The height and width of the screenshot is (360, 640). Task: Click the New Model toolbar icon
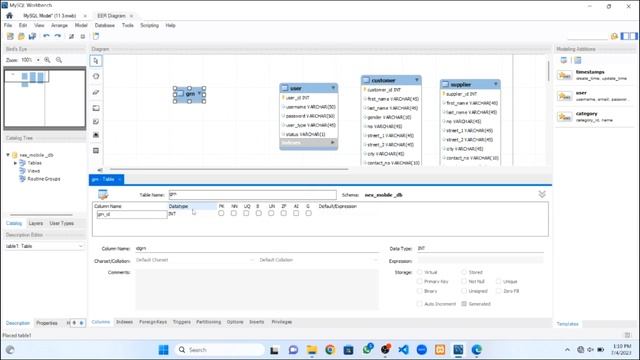click(10, 36)
